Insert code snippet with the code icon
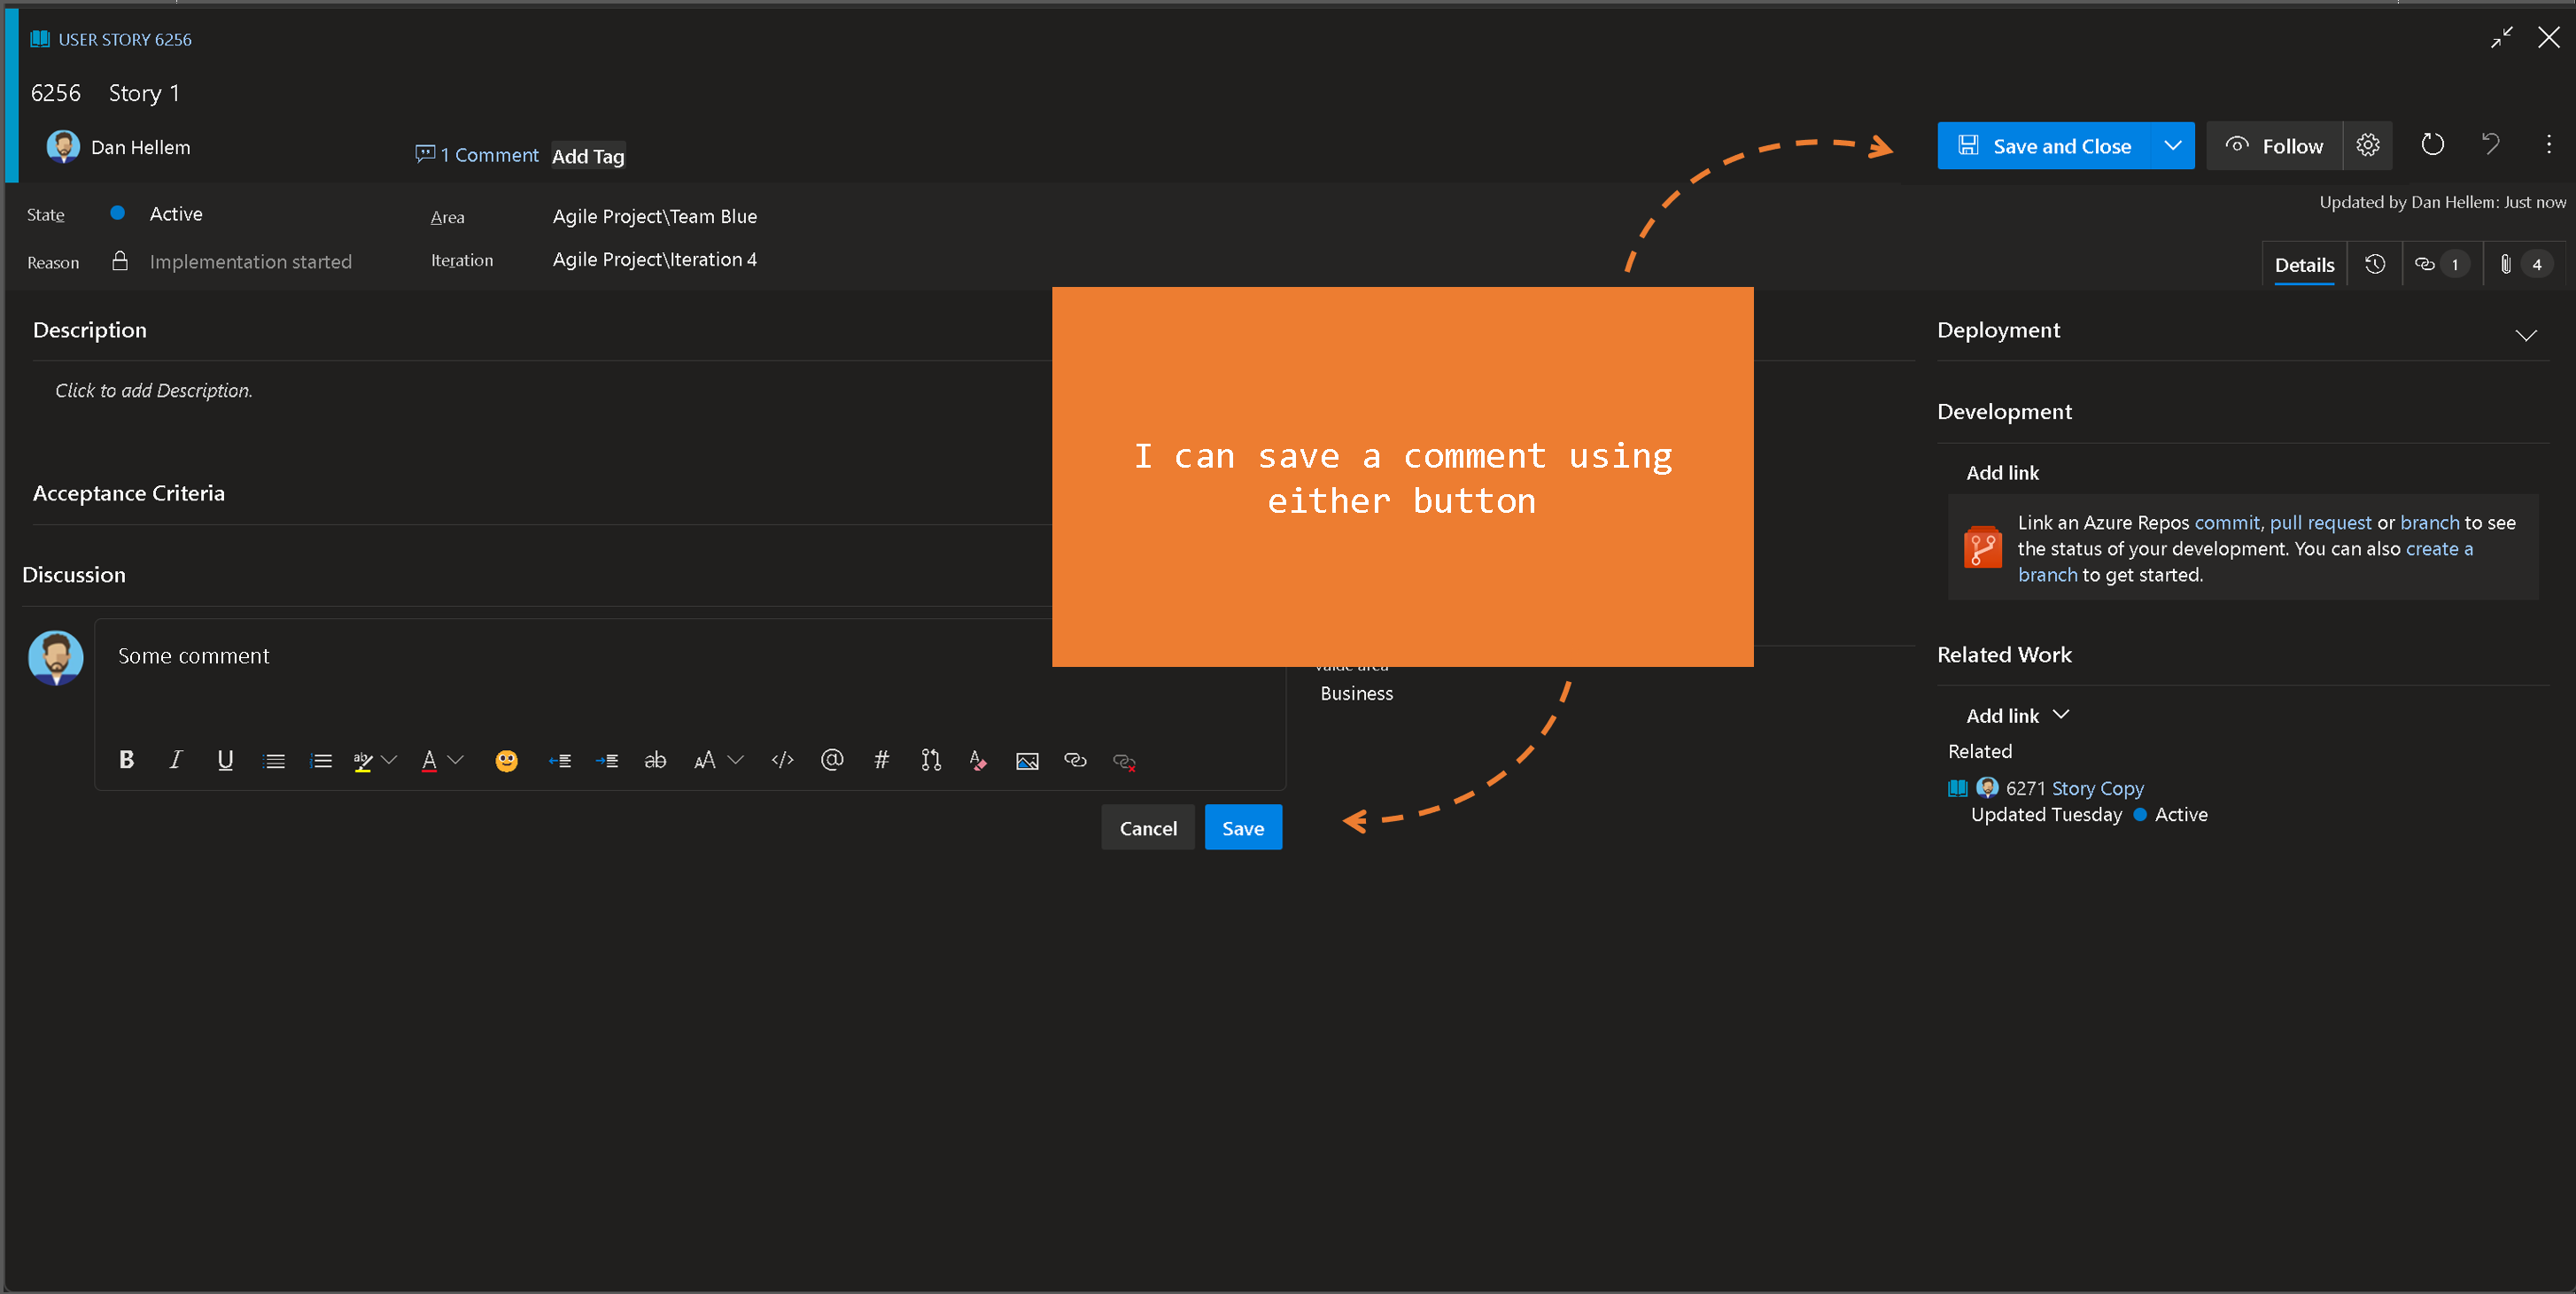 782,760
